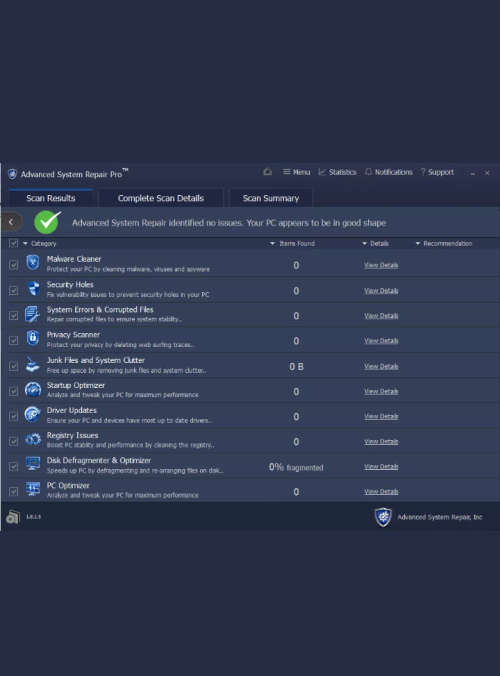Screen dimensions: 500x676
Task: Uncheck Disk Defragmenter & Optimizer checkbox
Action: [x=13, y=466]
